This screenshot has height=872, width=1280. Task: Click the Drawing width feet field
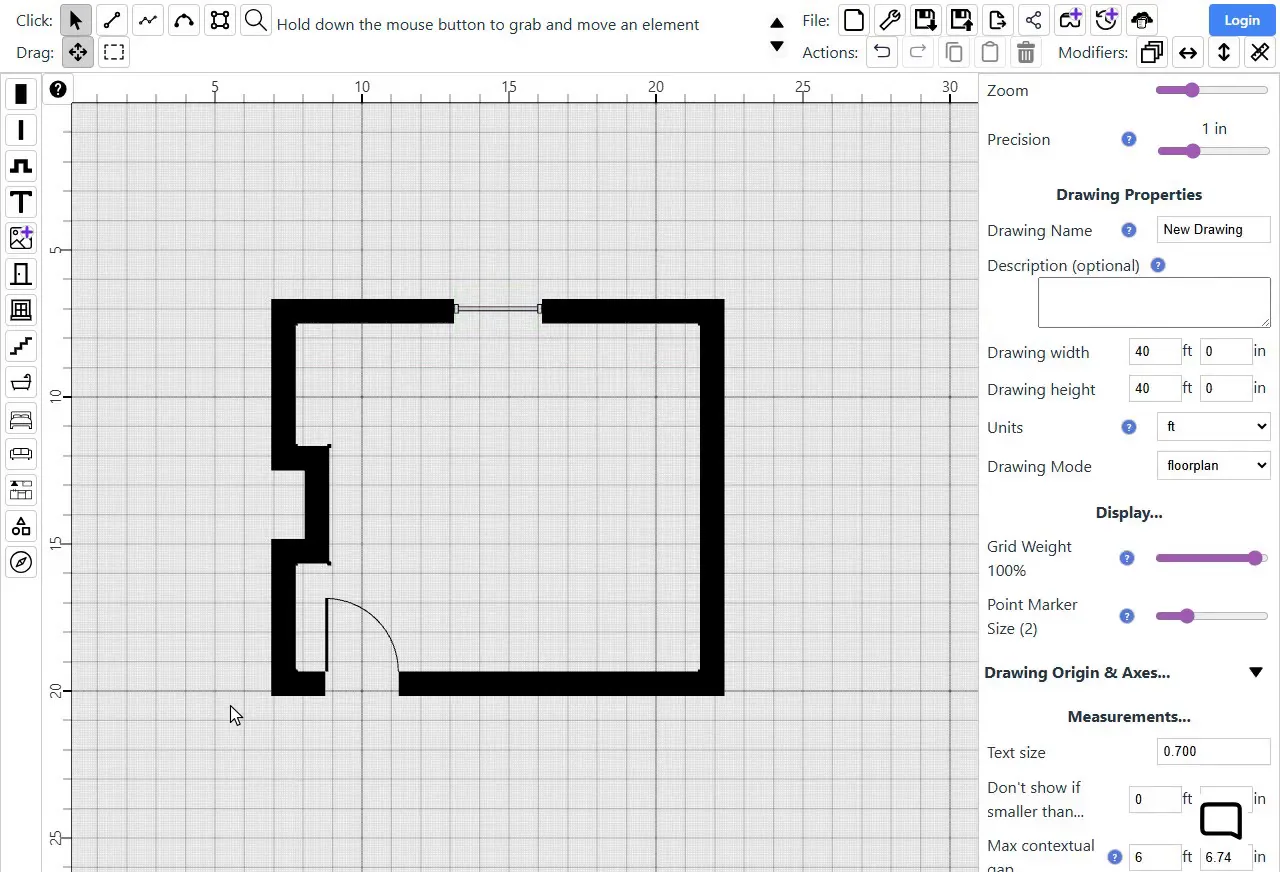click(1155, 351)
